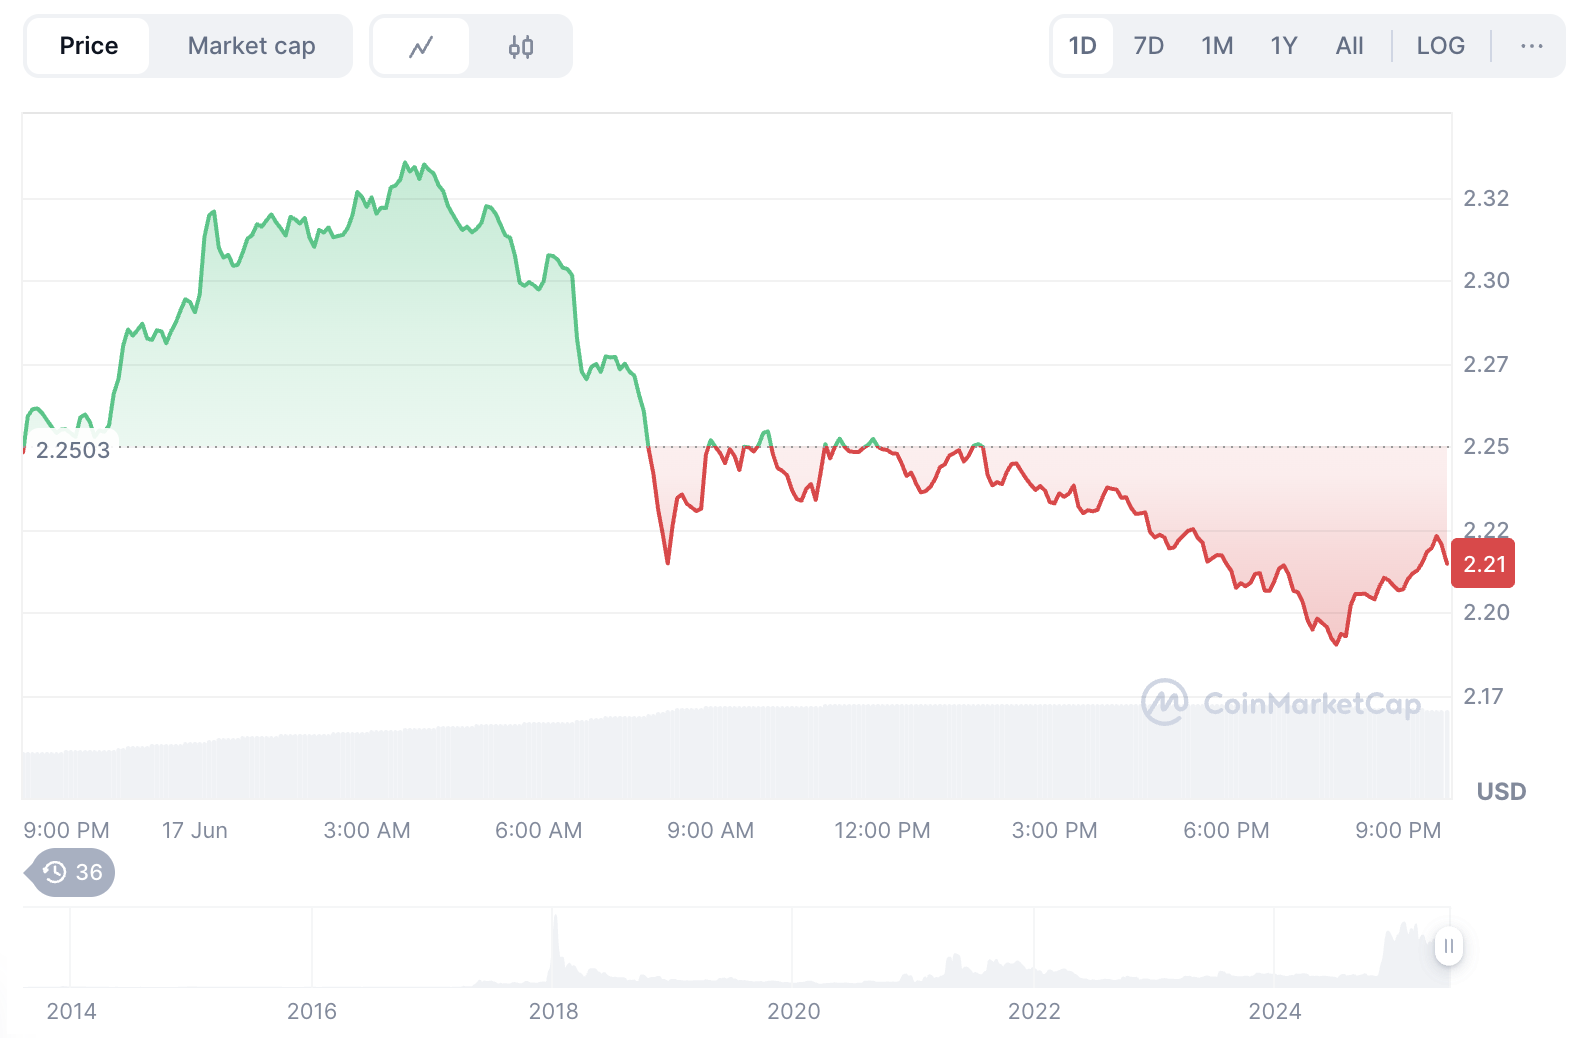Click the CoinMarketCap watermark logo
This screenshot has height=1038, width=1570.
pyautogui.click(x=1281, y=703)
